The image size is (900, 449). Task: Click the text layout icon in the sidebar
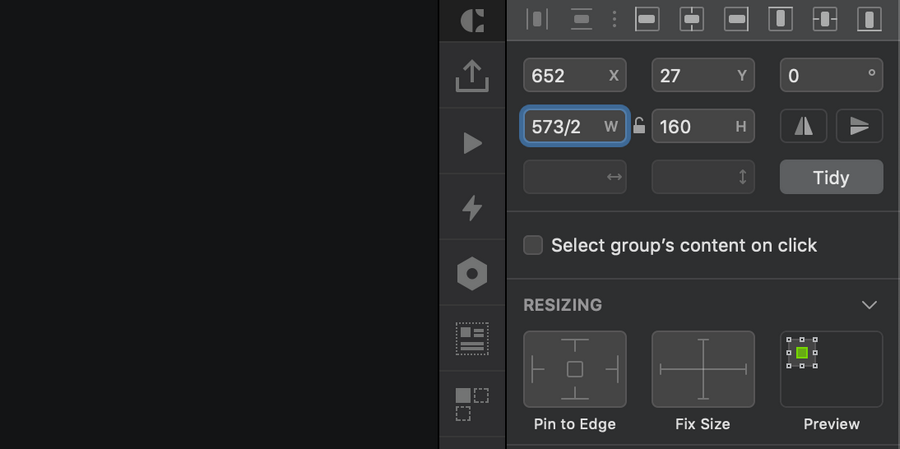[472, 339]
